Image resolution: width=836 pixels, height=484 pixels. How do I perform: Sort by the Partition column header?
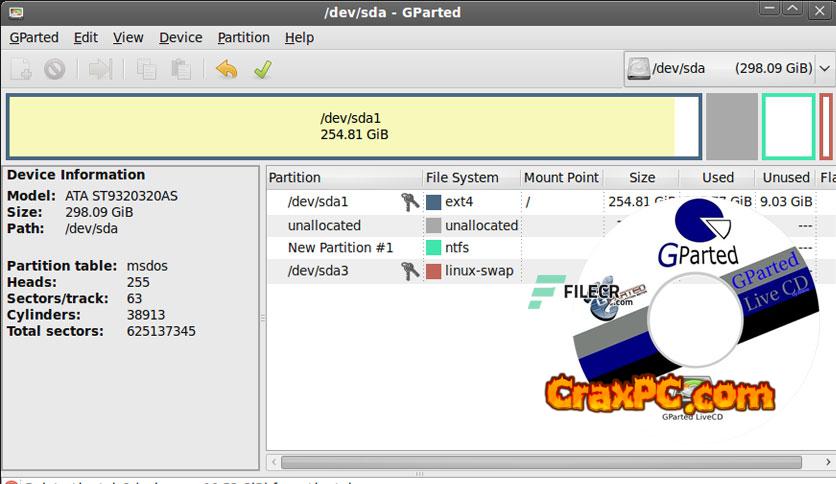pyautogui.click(x=344, y=178)
